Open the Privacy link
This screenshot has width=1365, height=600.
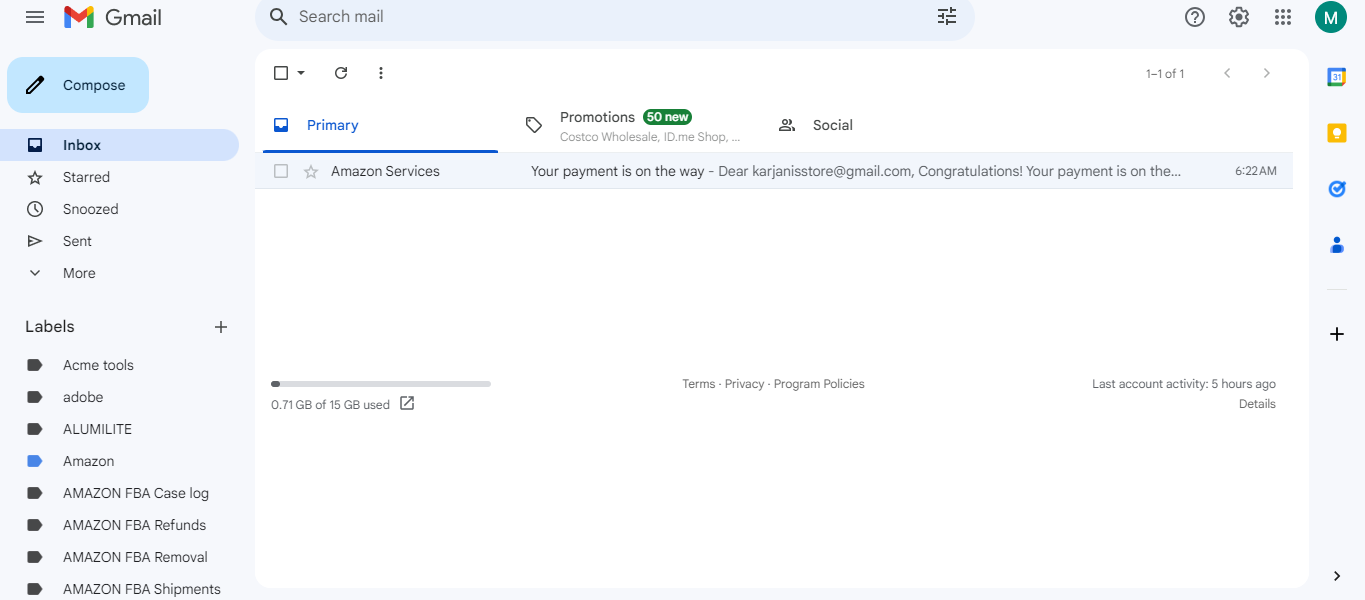745,384
